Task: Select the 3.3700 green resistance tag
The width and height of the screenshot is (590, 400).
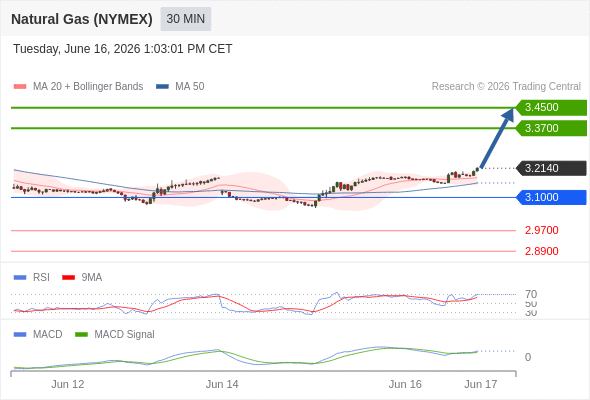Action: 551,128
